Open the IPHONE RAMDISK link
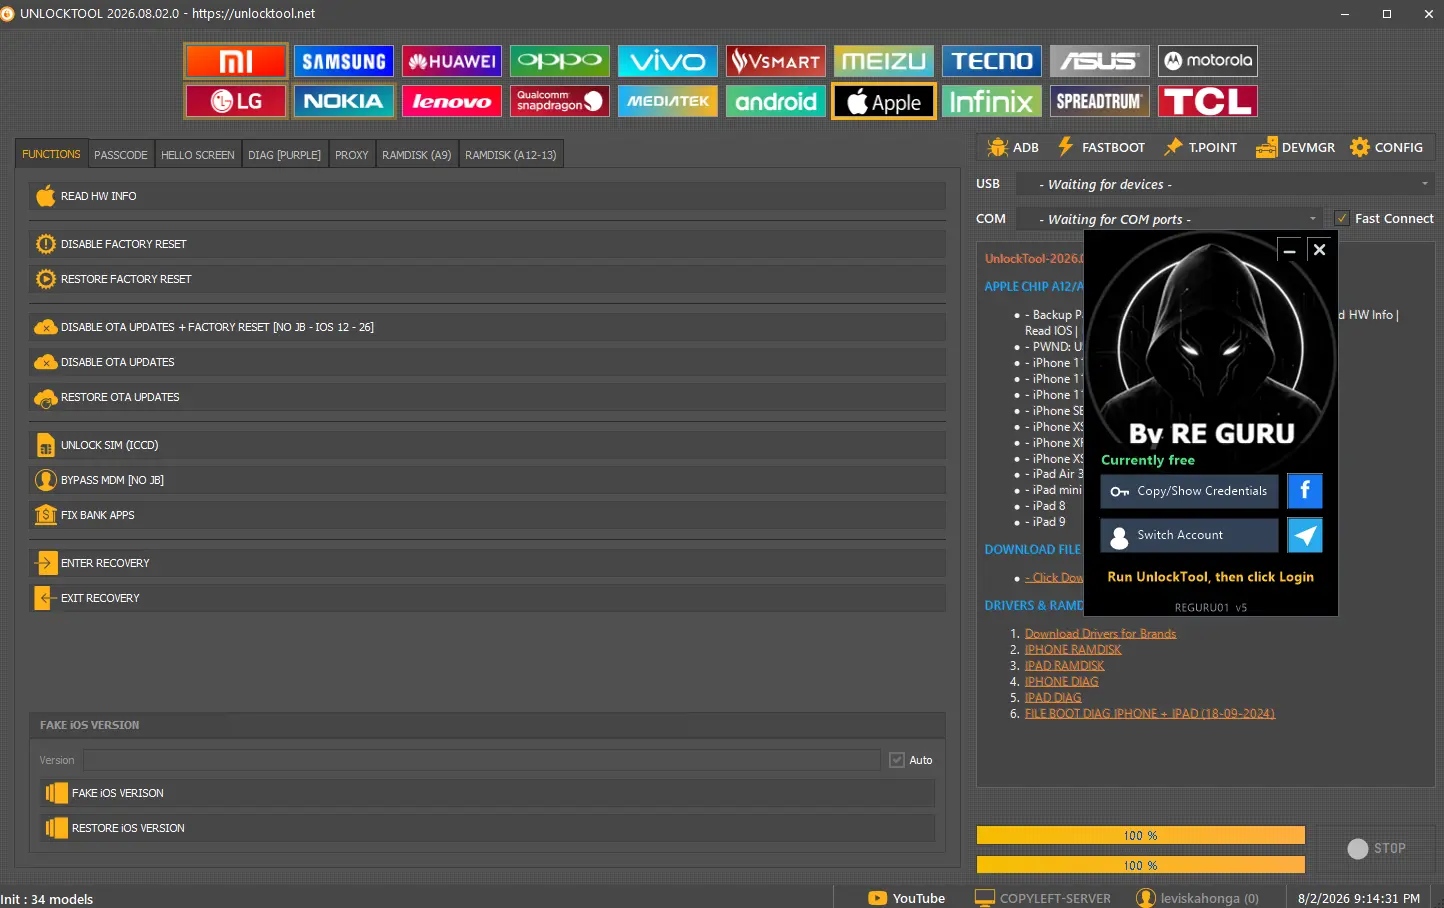The height and width of the screenshot is (908, 1444). (1073, 650)
